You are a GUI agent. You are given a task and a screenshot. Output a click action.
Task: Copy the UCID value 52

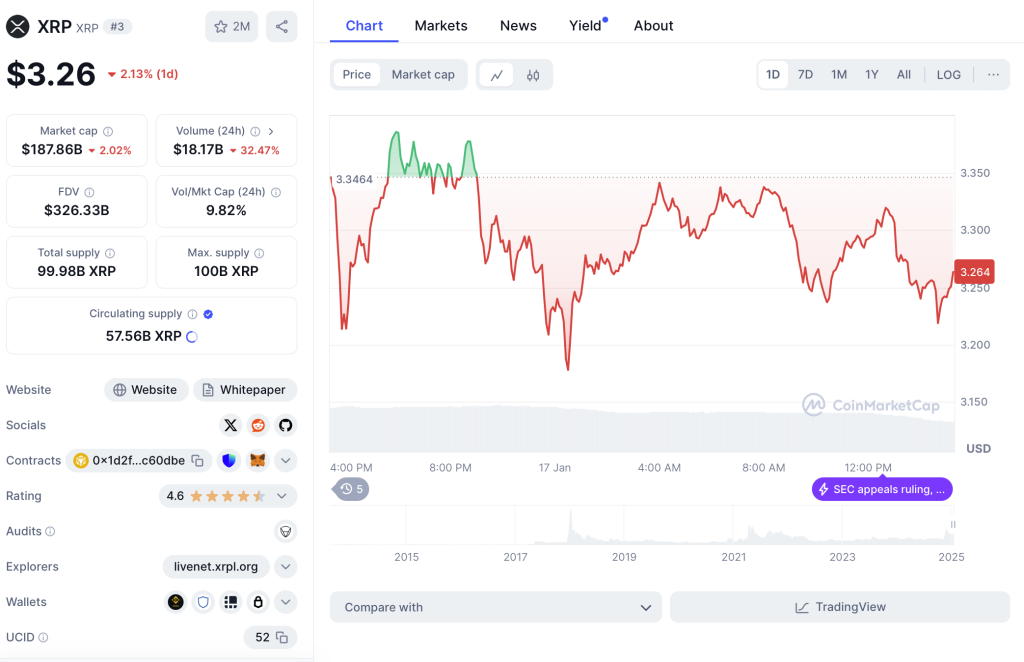[282, 637]
